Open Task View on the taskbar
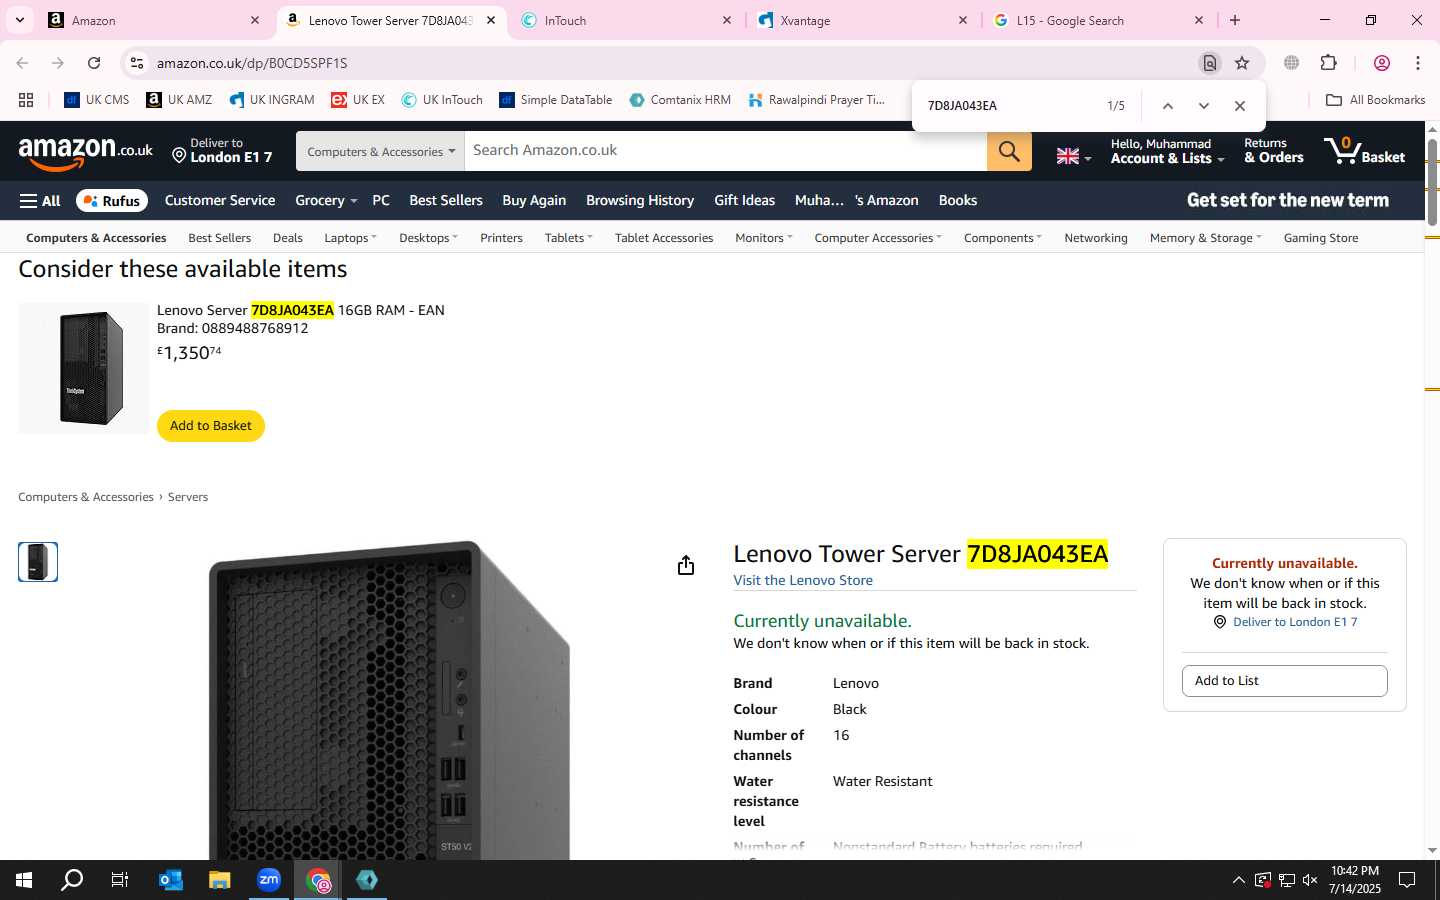The width and height of the screenshot is (1440, 900). (120, 880)
